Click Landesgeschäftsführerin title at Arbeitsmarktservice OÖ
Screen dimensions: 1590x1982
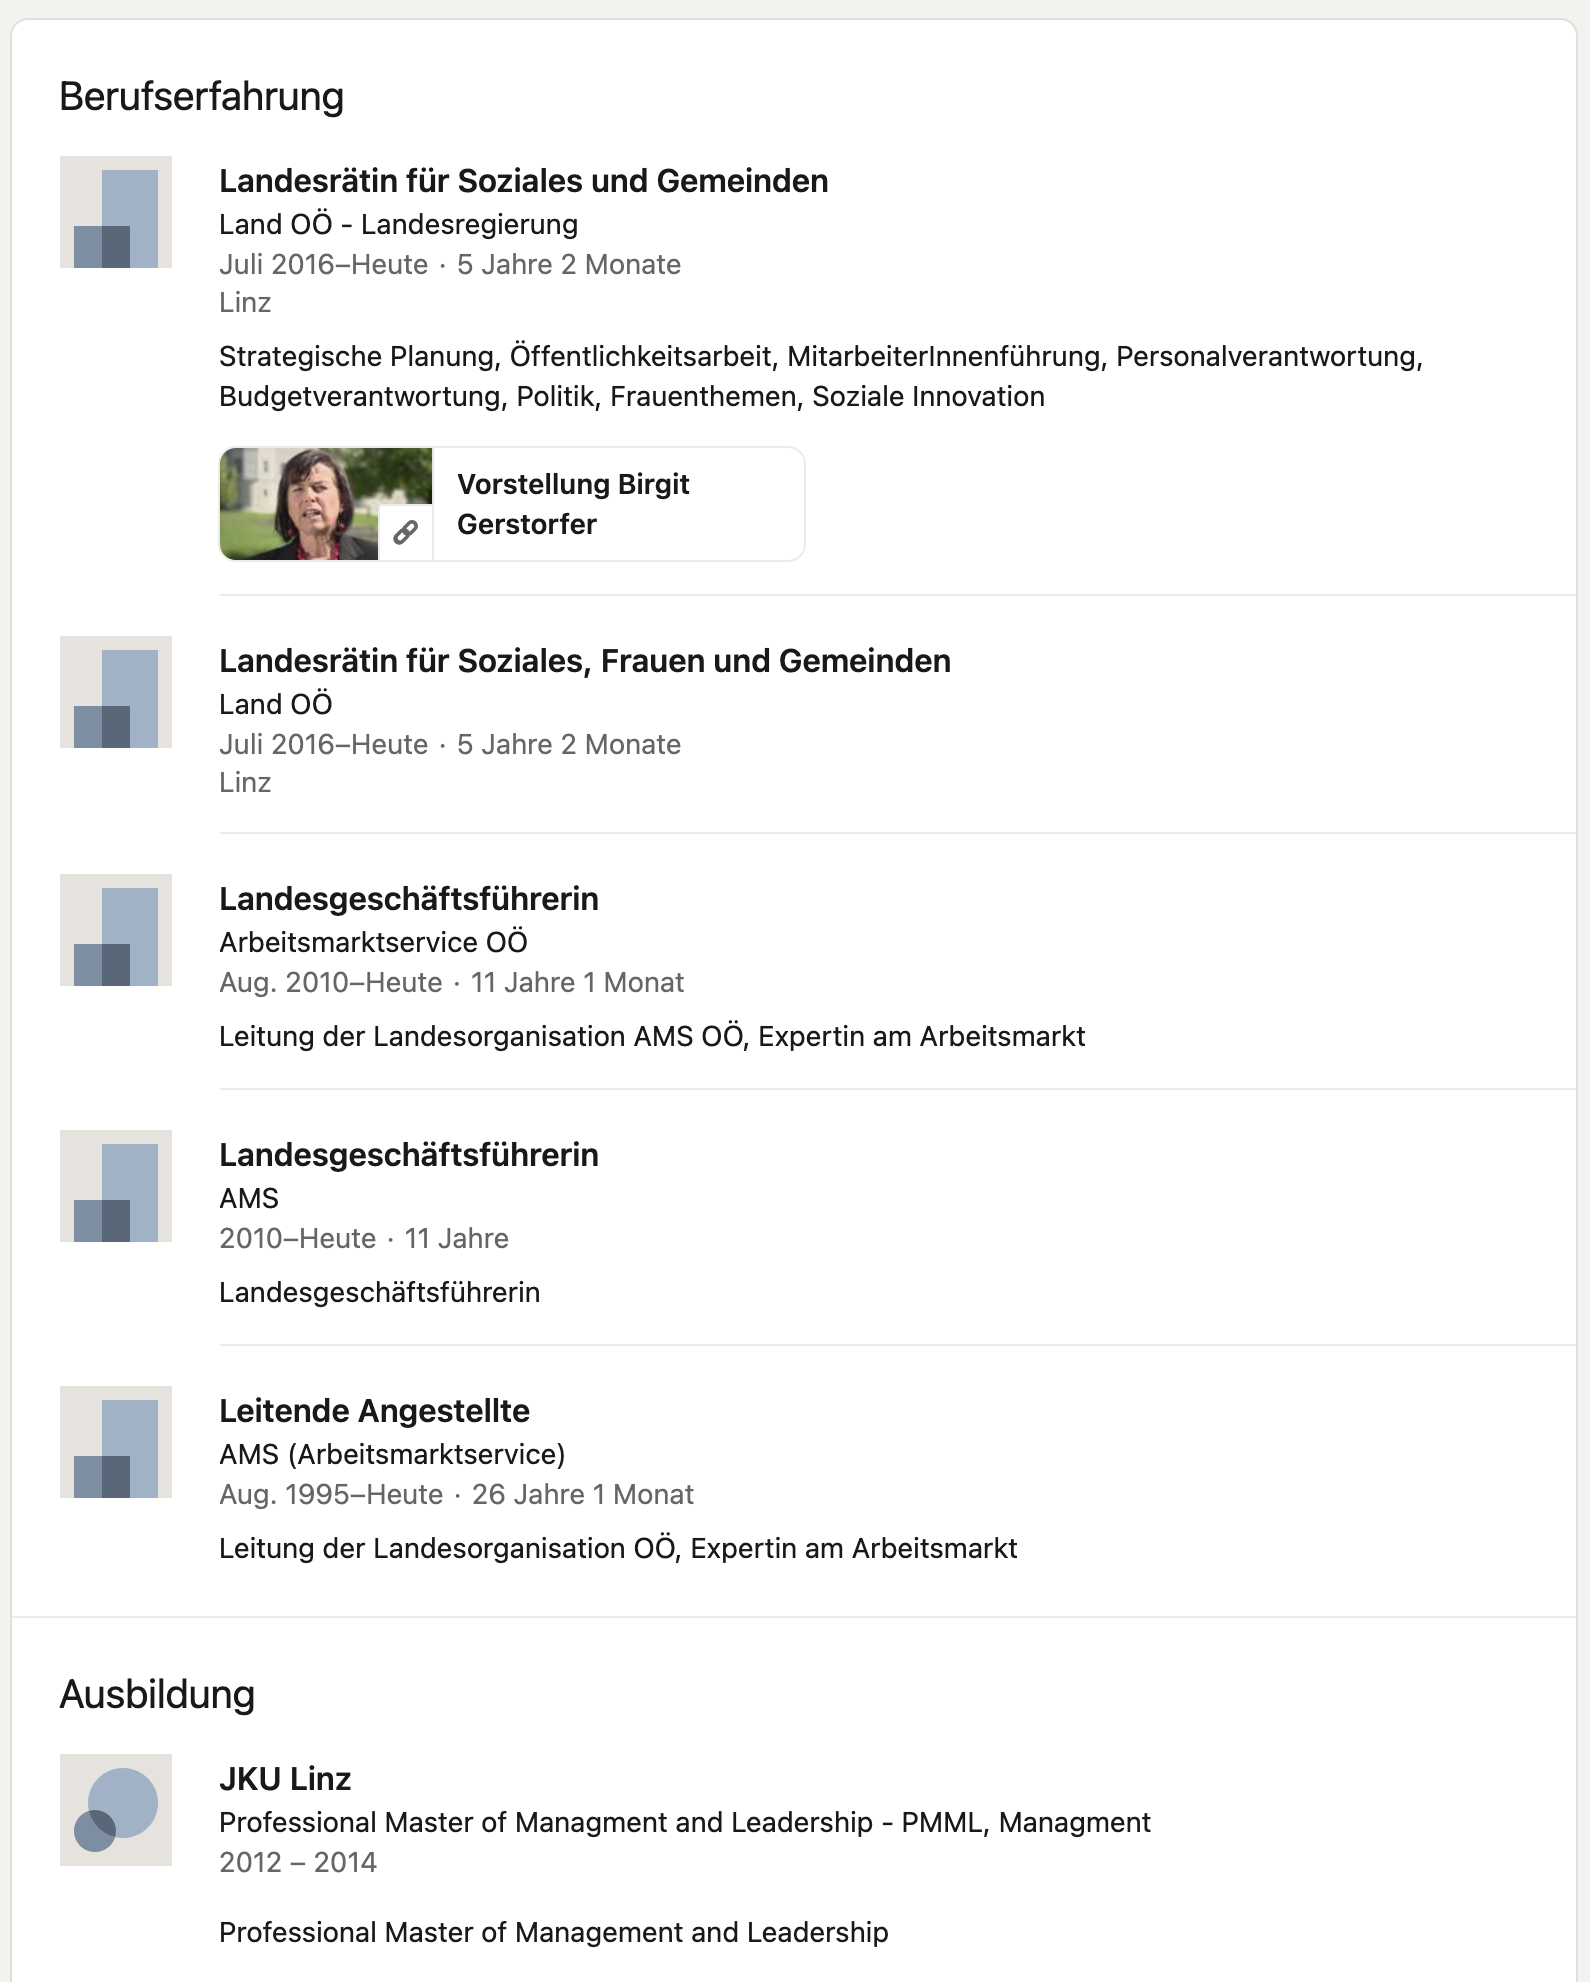[x=409, y=899]
